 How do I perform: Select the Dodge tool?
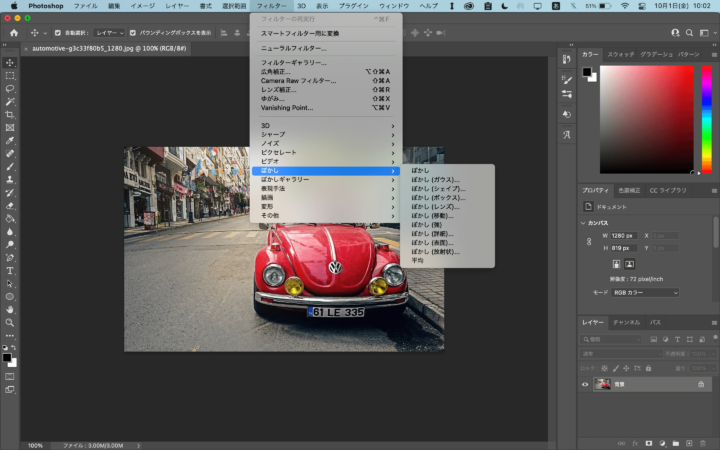(x=10, y=244)
